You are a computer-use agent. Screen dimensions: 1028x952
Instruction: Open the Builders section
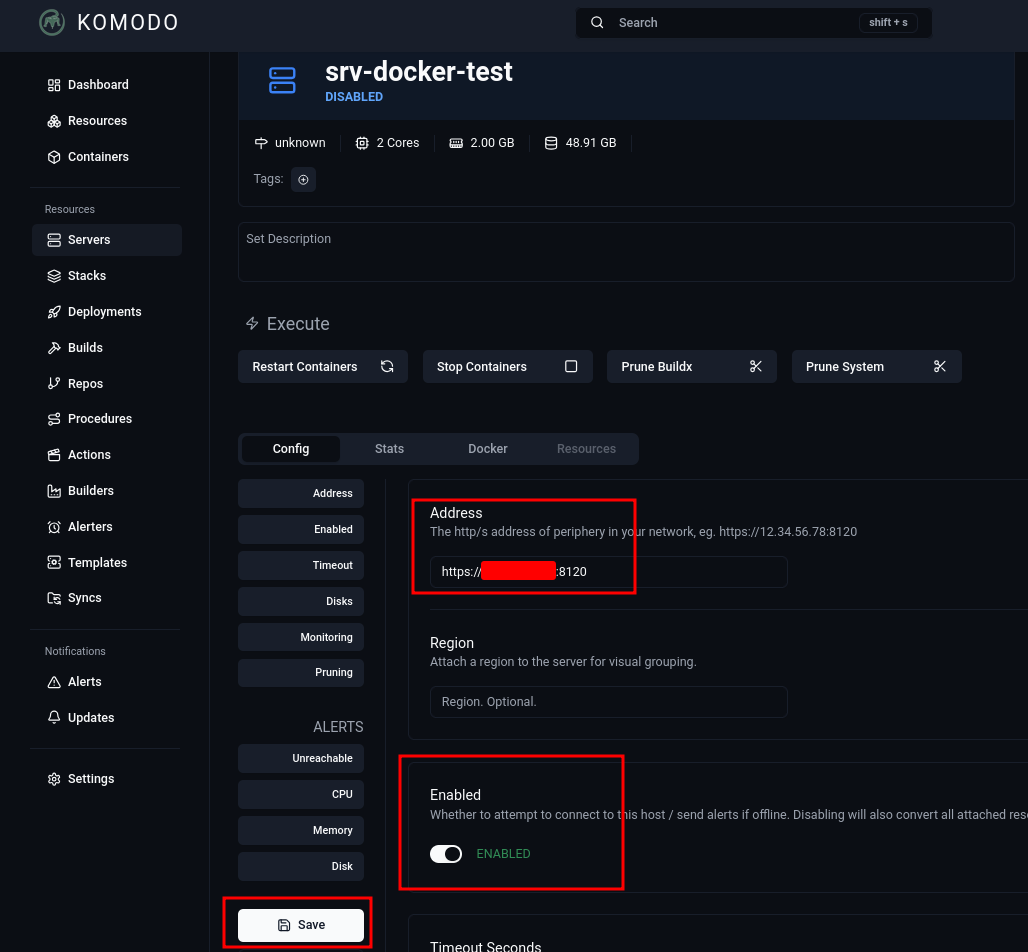click(81, 491)
